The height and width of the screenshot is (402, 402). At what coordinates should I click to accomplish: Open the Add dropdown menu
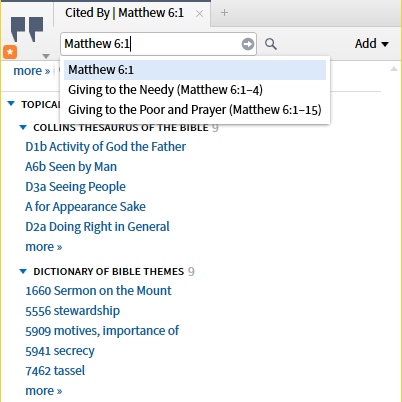coord(372,44)
